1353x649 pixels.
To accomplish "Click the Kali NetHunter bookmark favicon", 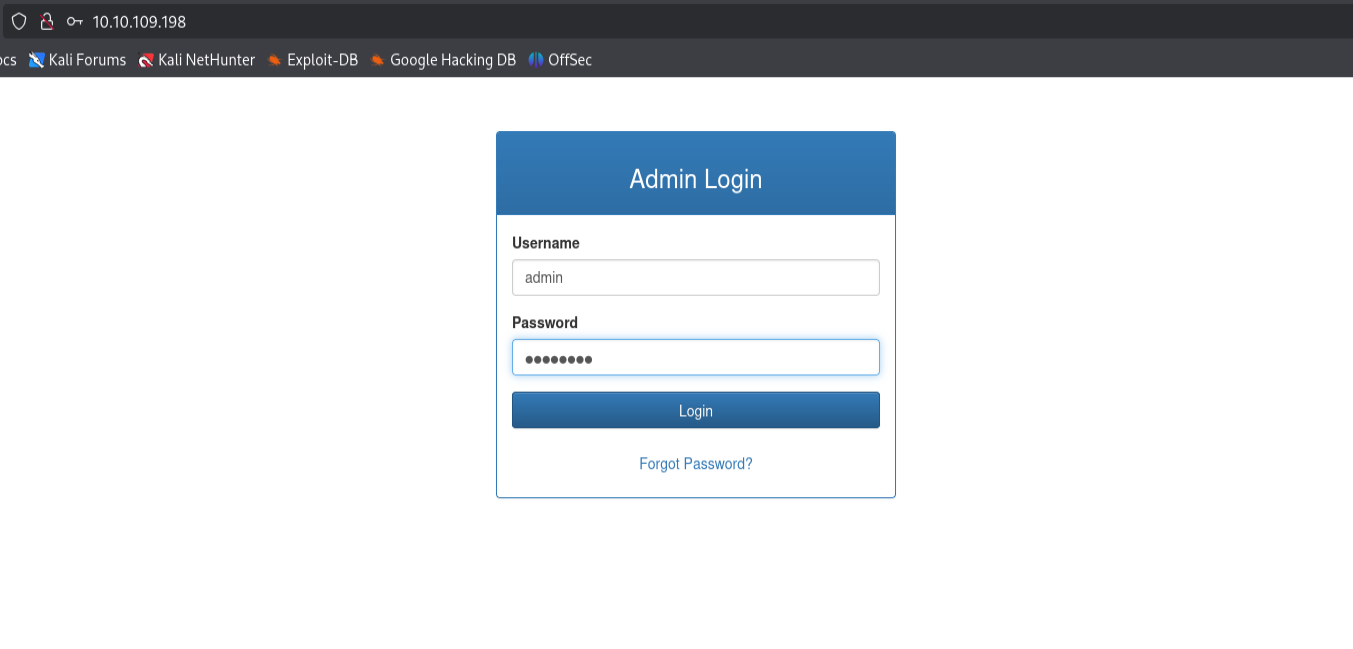I will [146, 60].
